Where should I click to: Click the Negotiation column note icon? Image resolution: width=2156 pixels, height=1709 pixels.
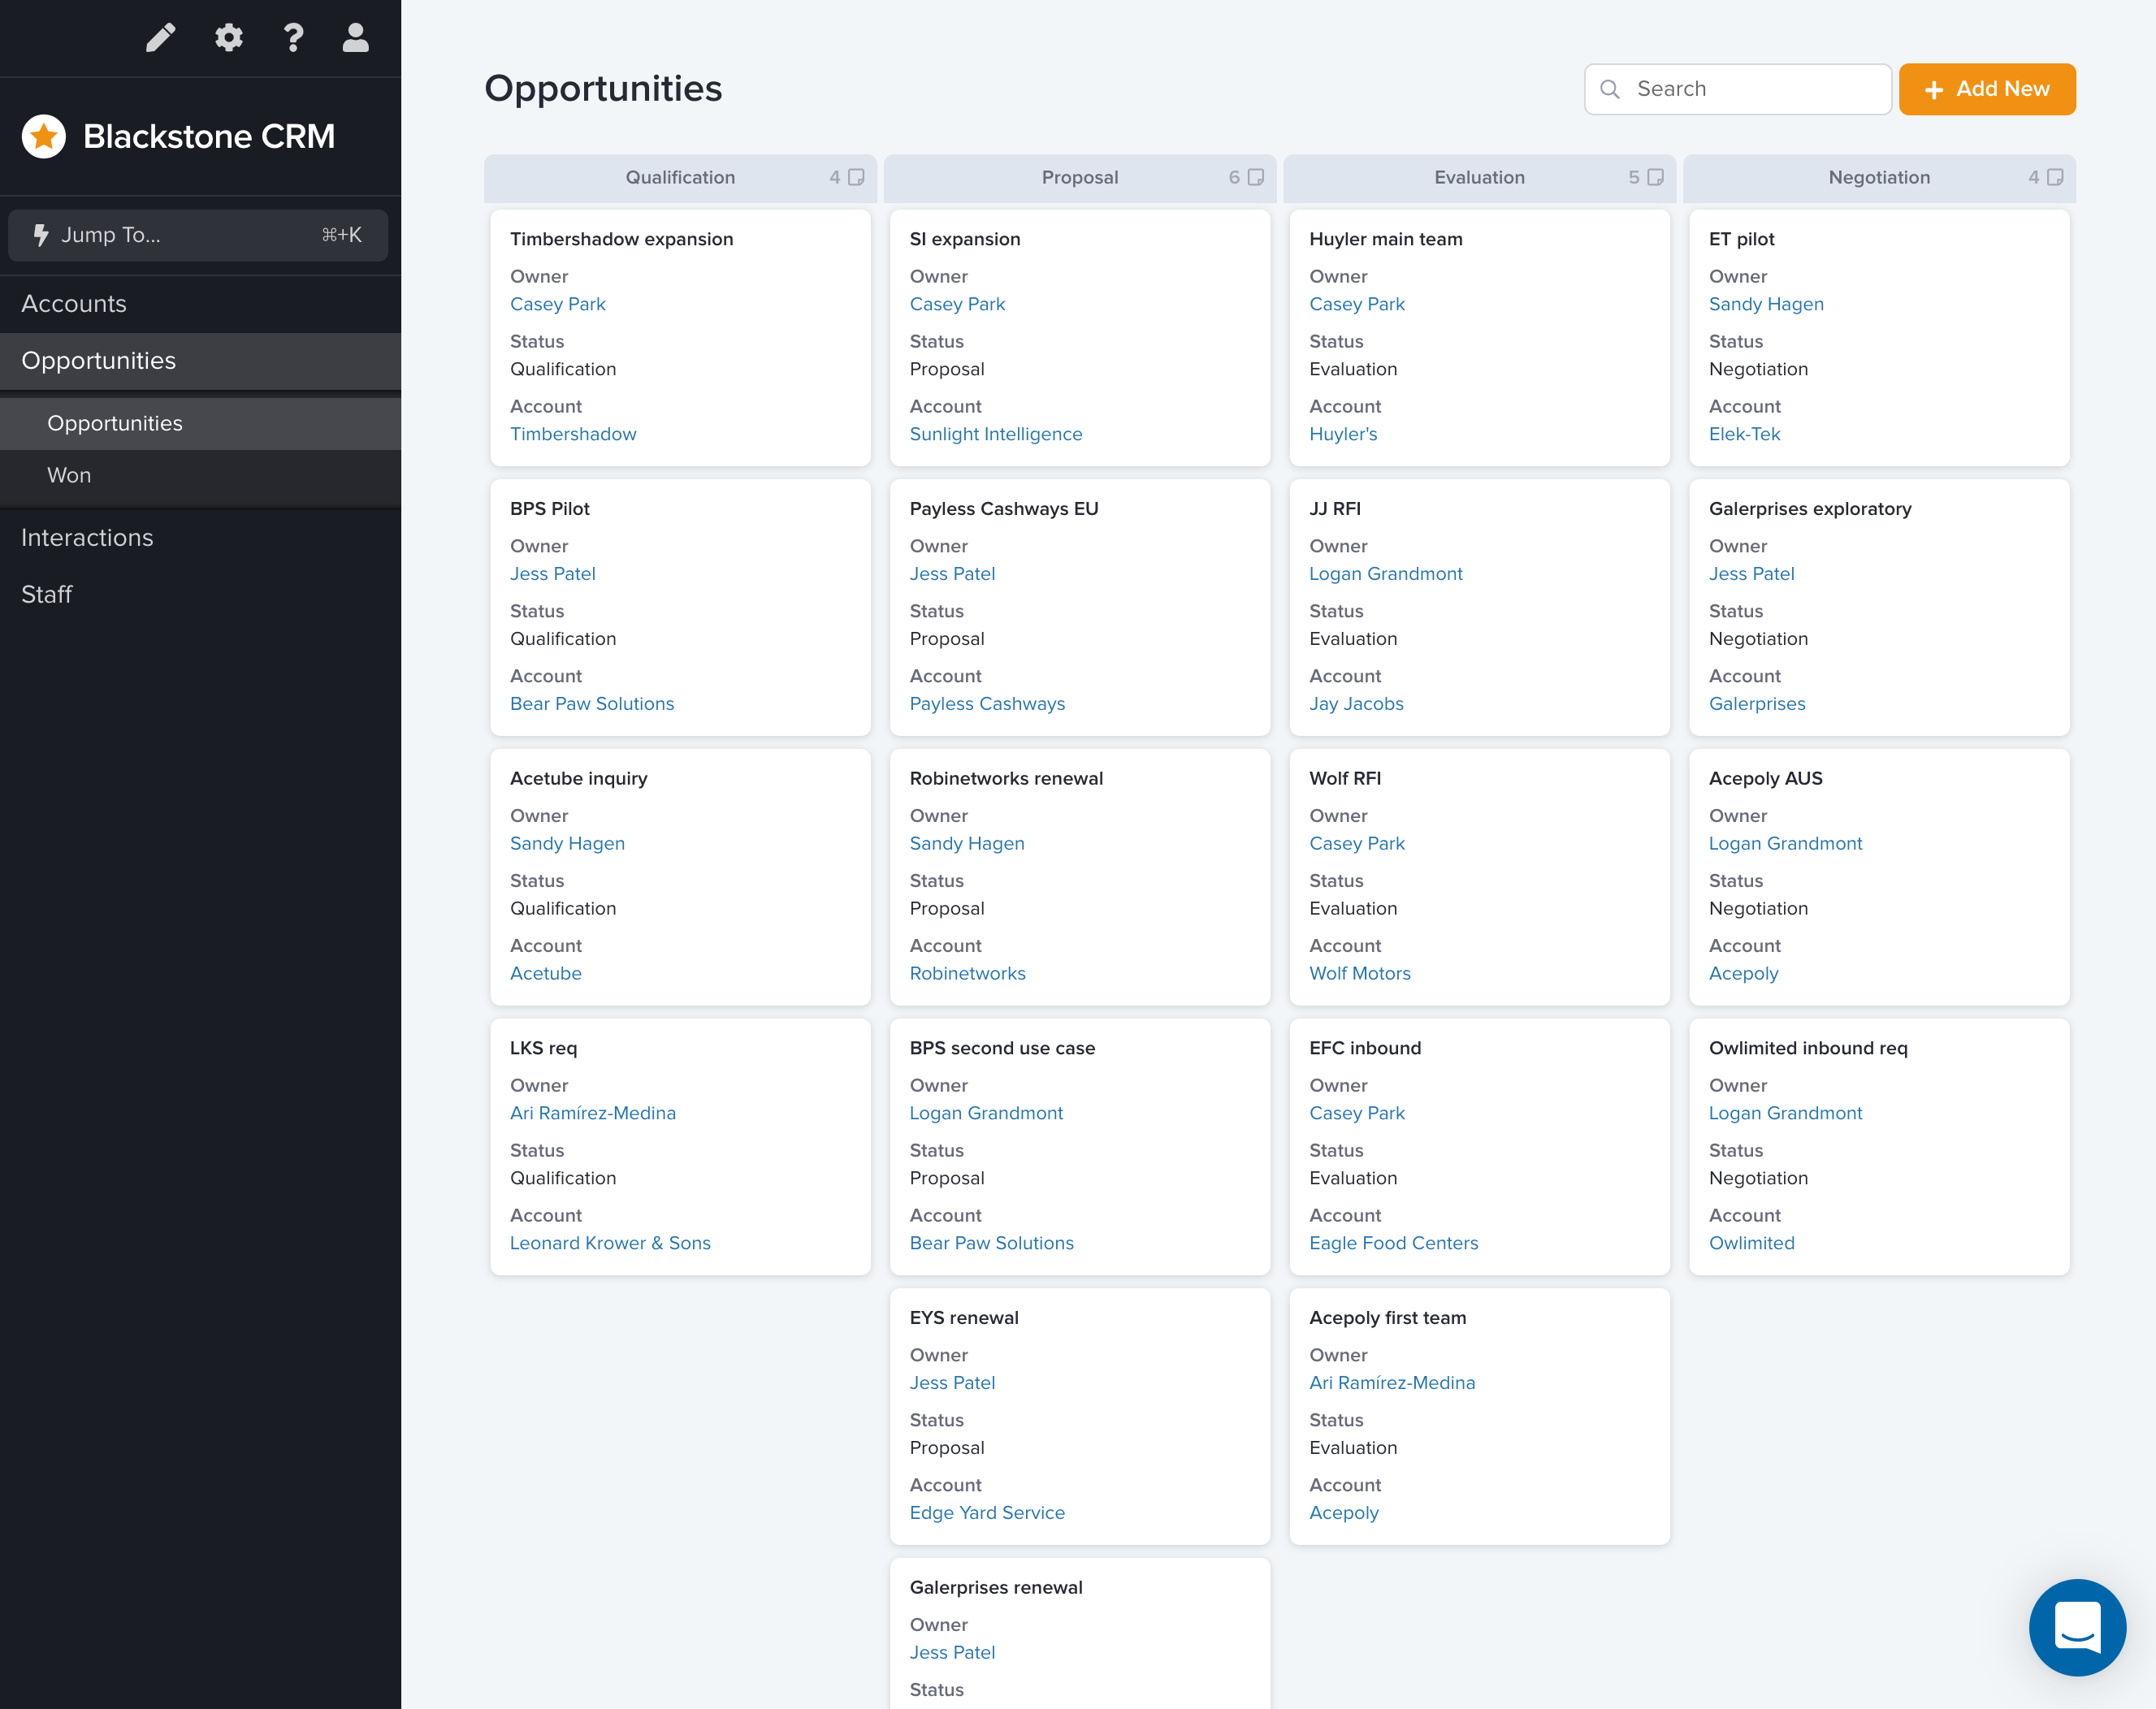coord(2056,177)
